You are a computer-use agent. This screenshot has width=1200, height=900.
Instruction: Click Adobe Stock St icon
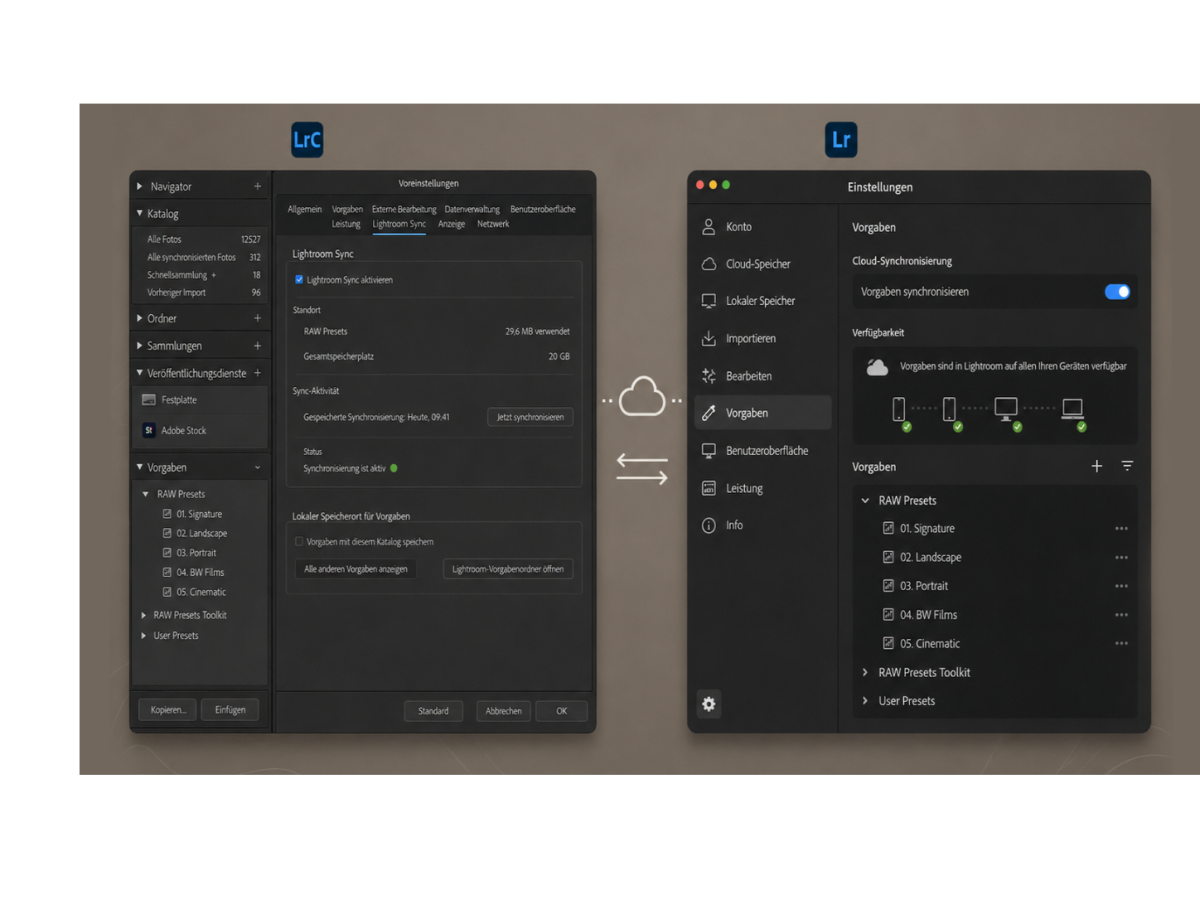149,431
